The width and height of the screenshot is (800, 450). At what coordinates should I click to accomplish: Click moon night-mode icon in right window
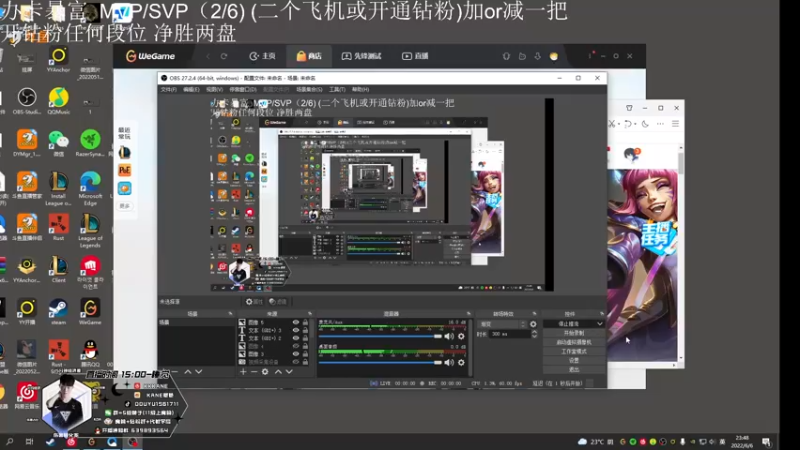[645, 123]
